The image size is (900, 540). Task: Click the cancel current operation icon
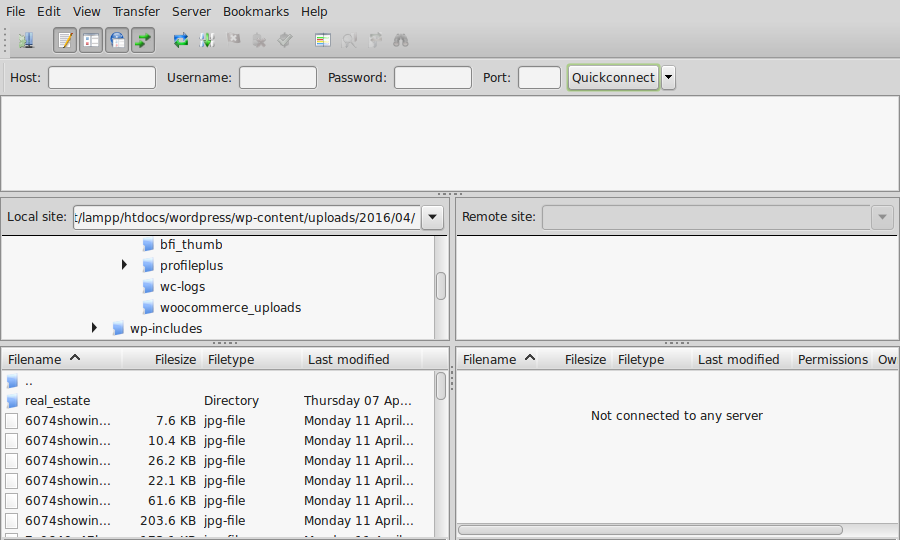pyautogui.click(x=233, y=41)
